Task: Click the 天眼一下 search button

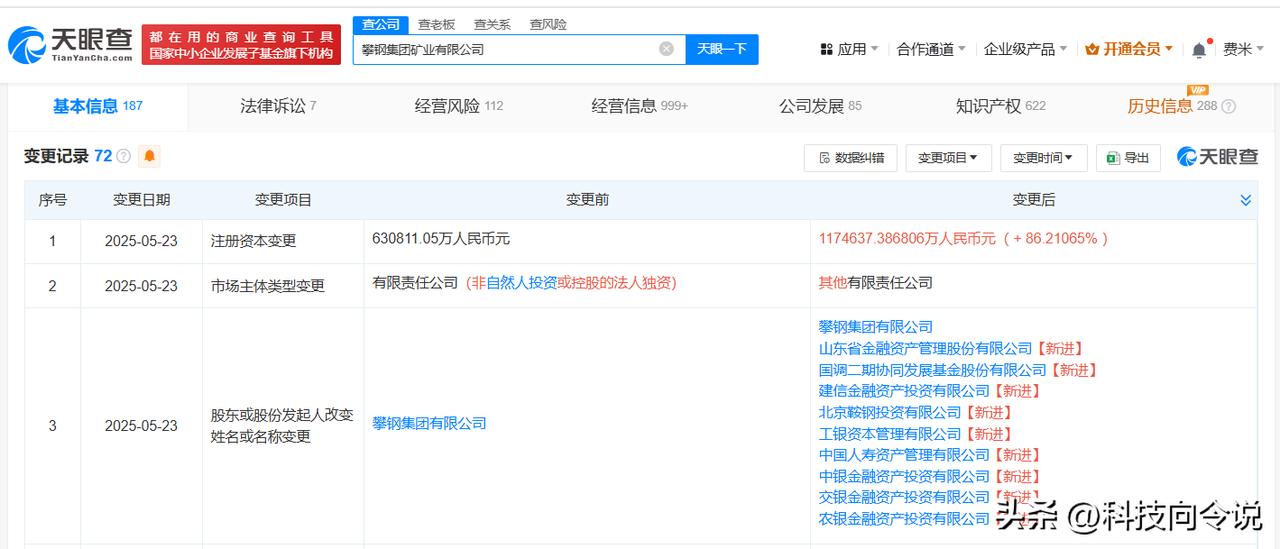Action: pyautogui.click(x=722, y=49)
